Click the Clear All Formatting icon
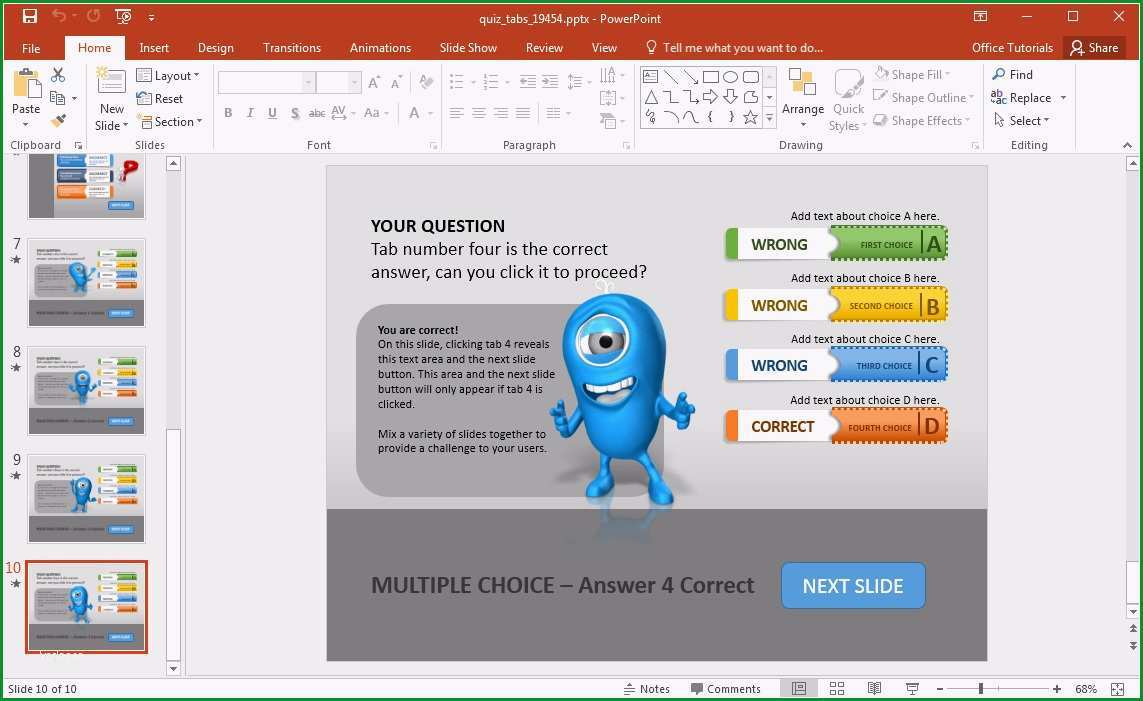This screenshot has width=1143, height=701. [x=426, y=82]
